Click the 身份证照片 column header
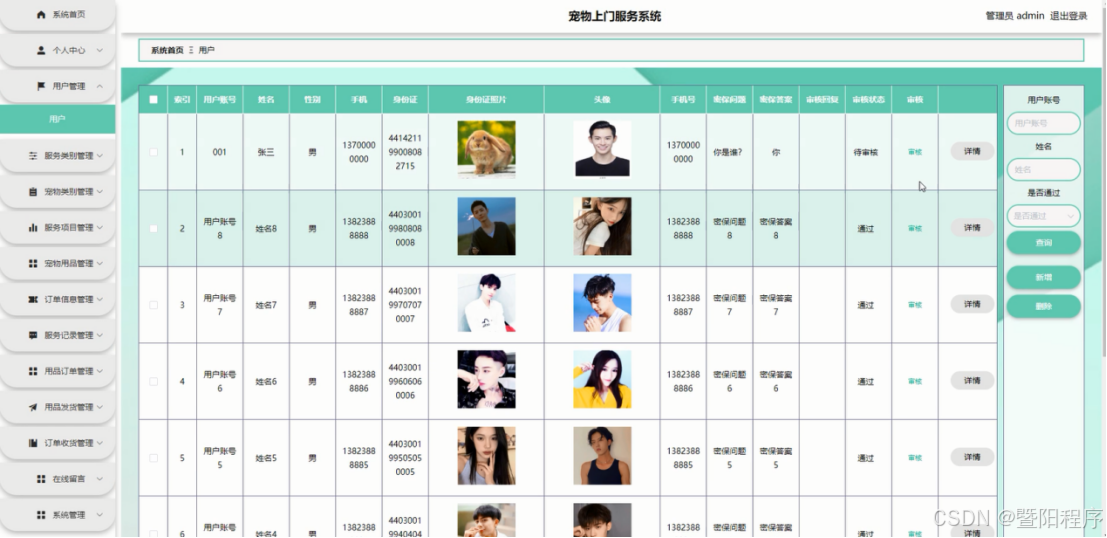Image resolution: width=1107 pixels, height=538 pixels. point(486,100)
